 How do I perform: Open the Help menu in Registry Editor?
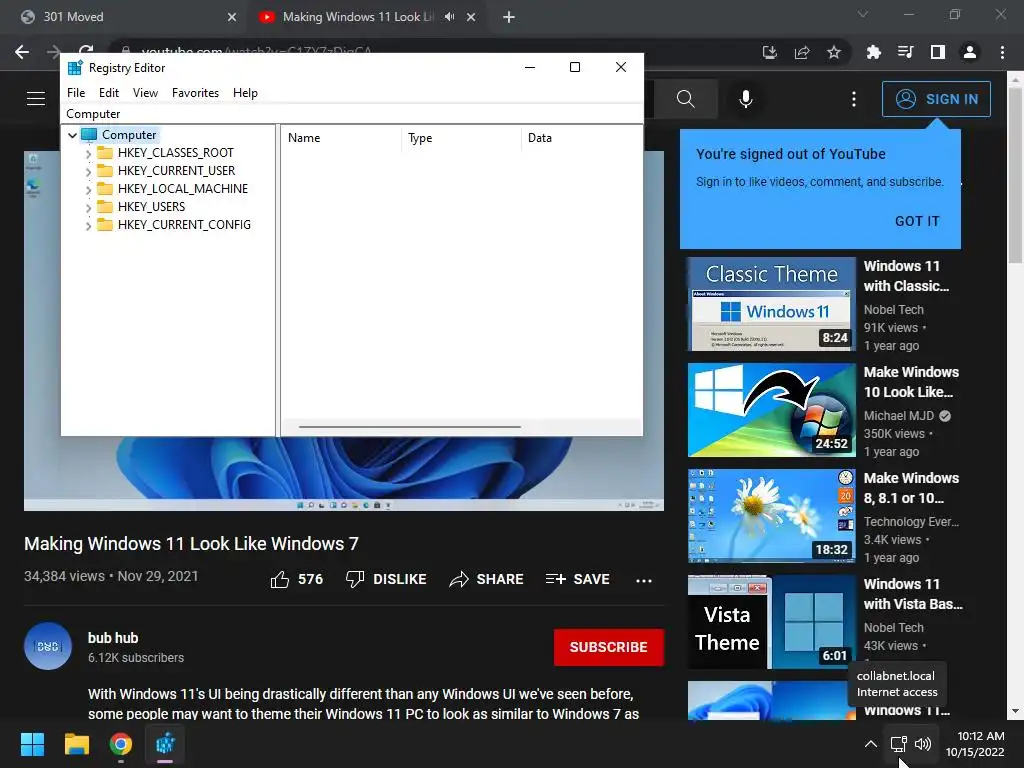245,93
